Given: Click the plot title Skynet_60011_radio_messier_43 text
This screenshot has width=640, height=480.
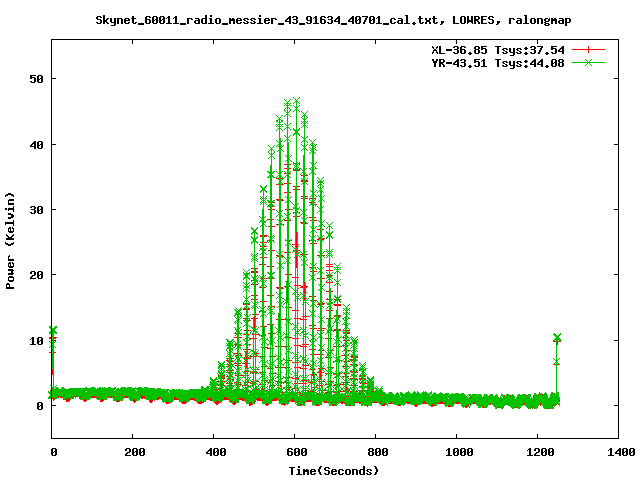Looking at the screenshot, I should 333,20.
